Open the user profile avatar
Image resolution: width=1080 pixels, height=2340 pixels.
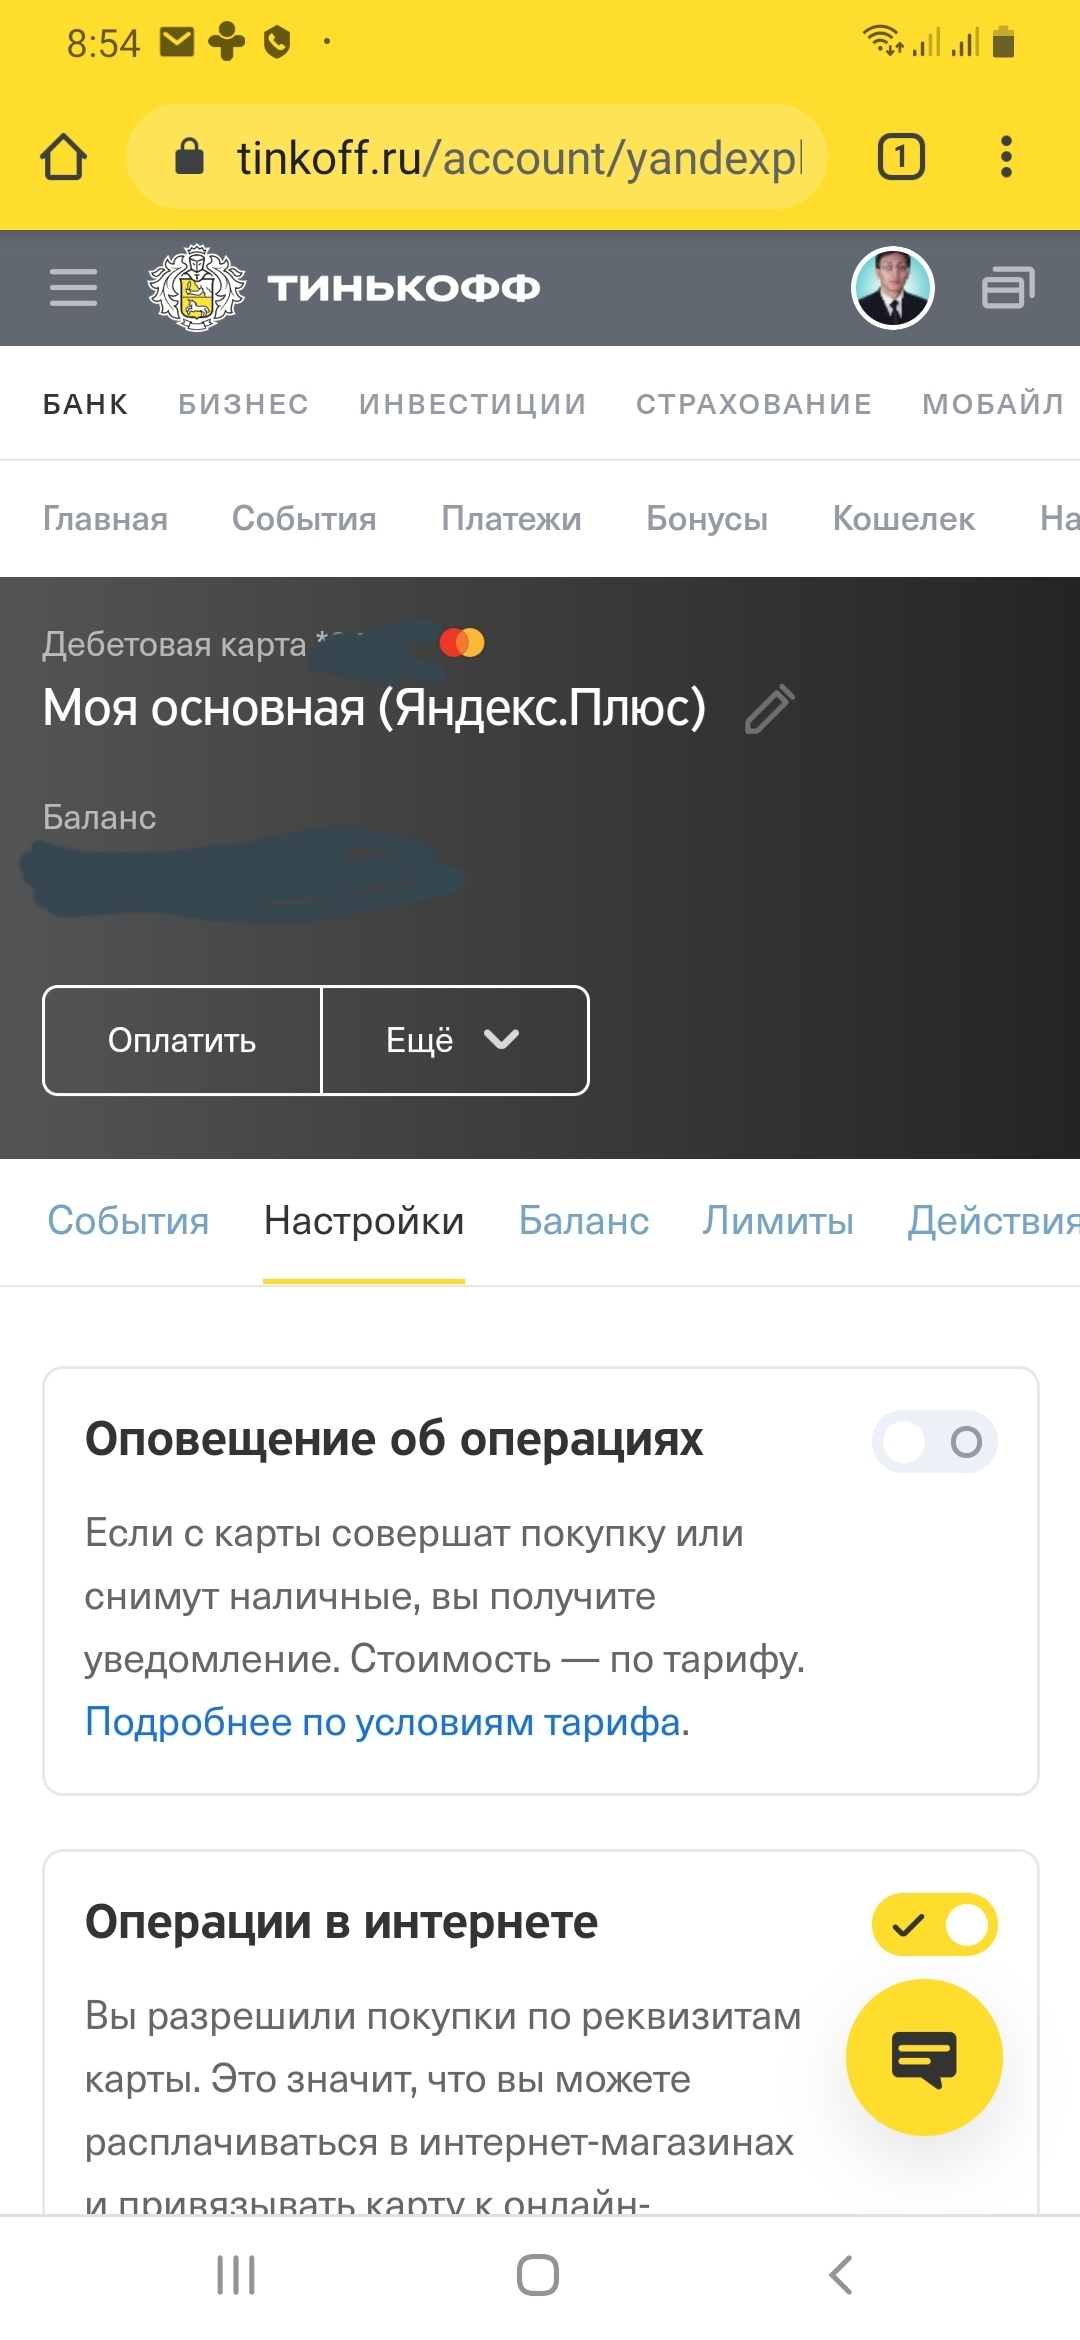pyautogui.click(x=892, y=288)
